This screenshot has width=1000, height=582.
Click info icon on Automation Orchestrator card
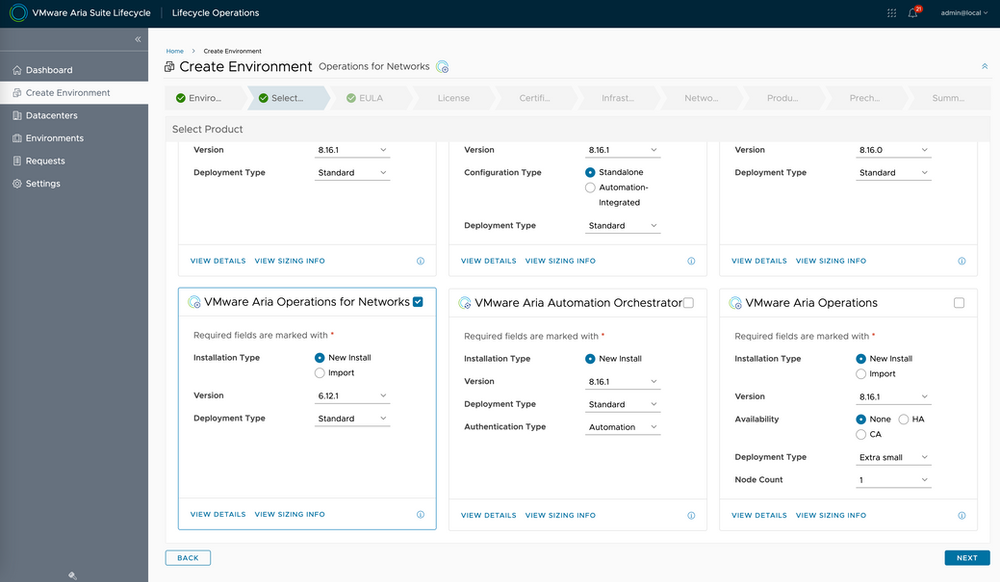pyautogui.click(x=691, y=516)
